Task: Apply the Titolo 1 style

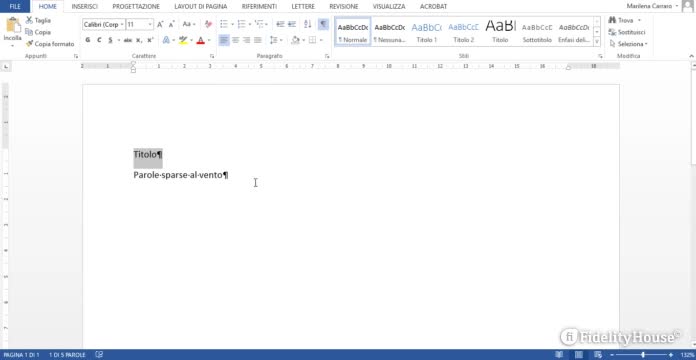Action: tap(427, 32)
